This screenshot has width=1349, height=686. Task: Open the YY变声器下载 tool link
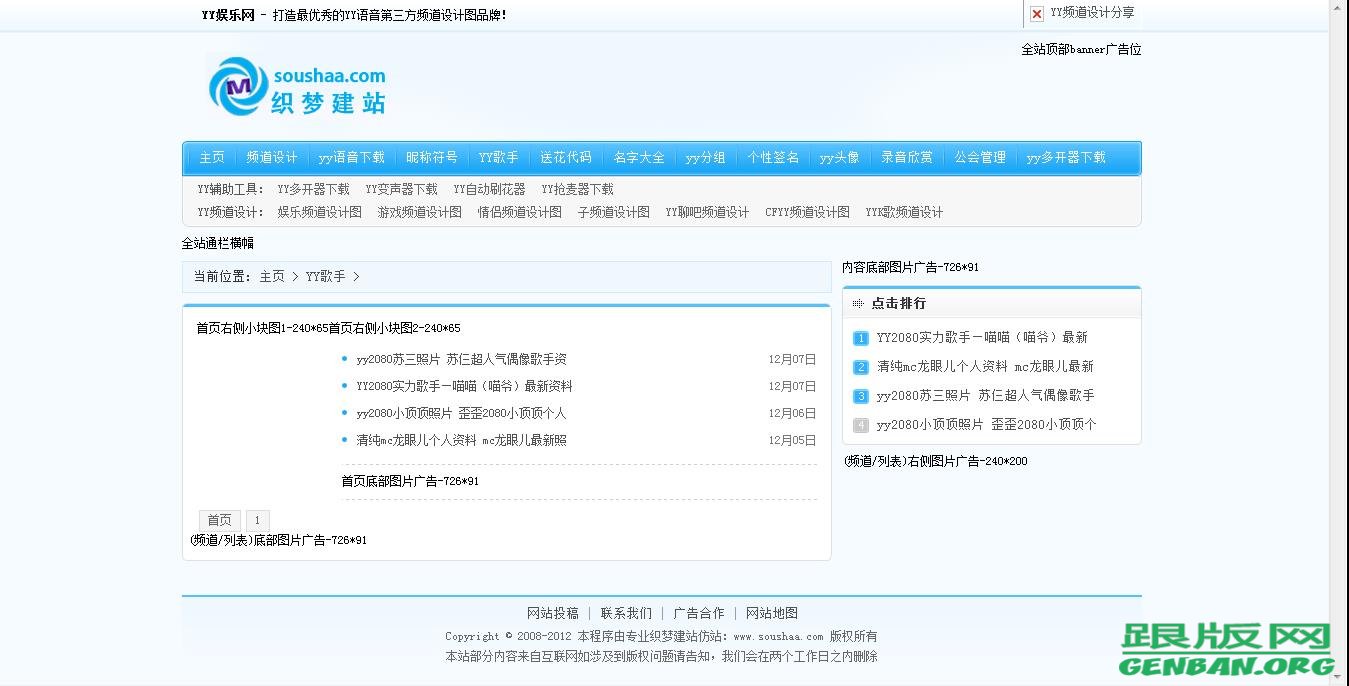pos(401,189)
